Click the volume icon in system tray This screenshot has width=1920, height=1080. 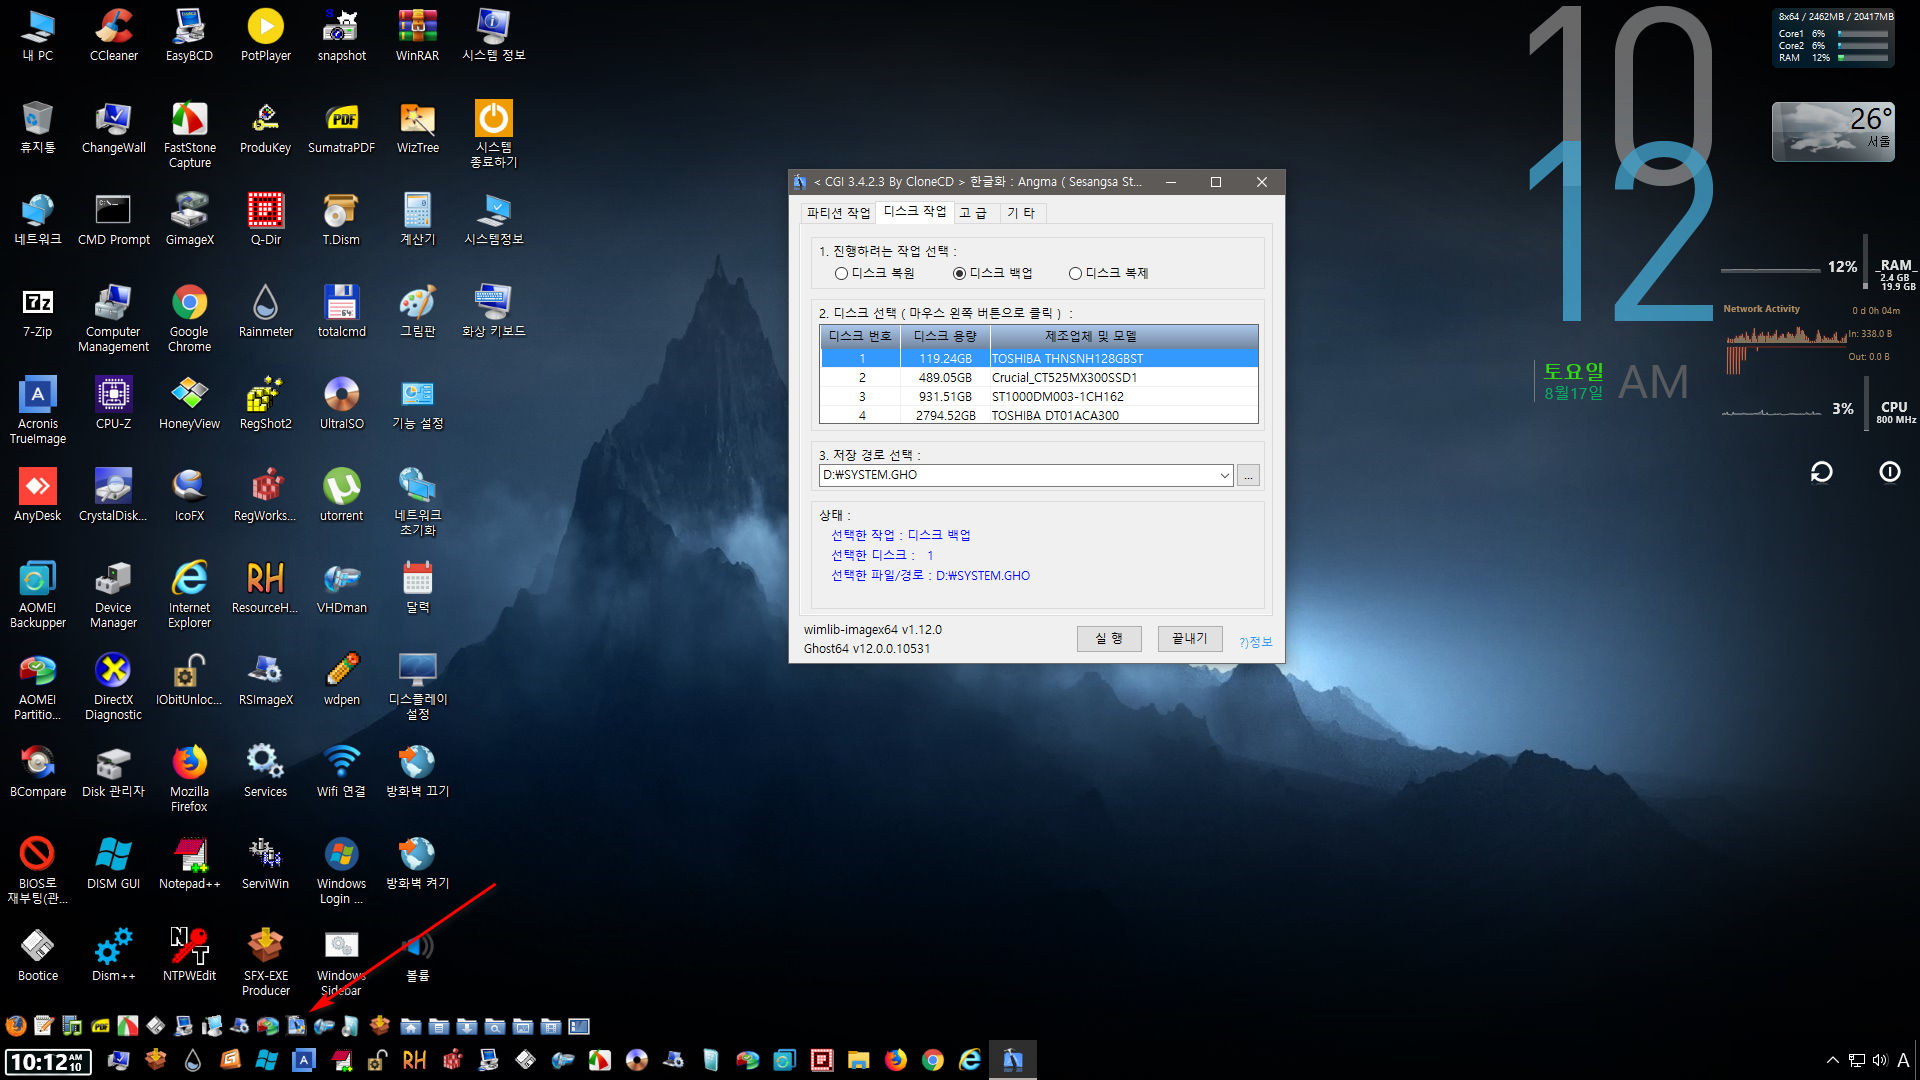(x=1879, y=1060)
